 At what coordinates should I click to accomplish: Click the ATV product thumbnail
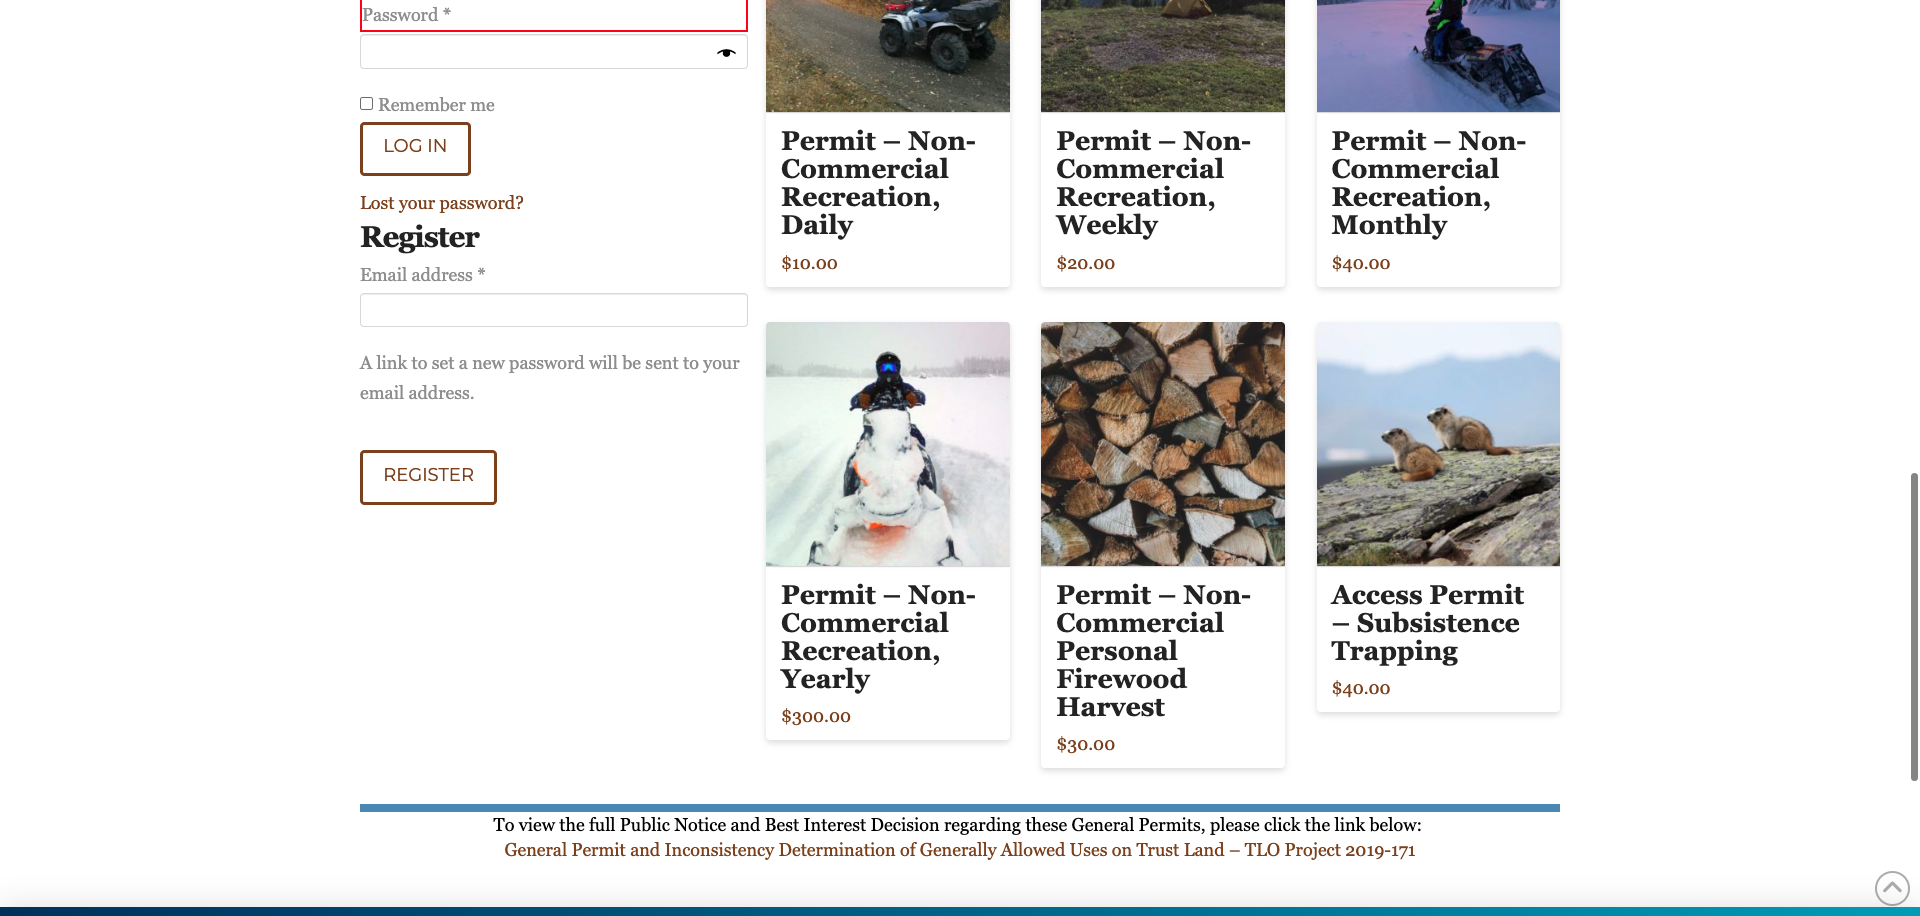click(x=887, y=55)
